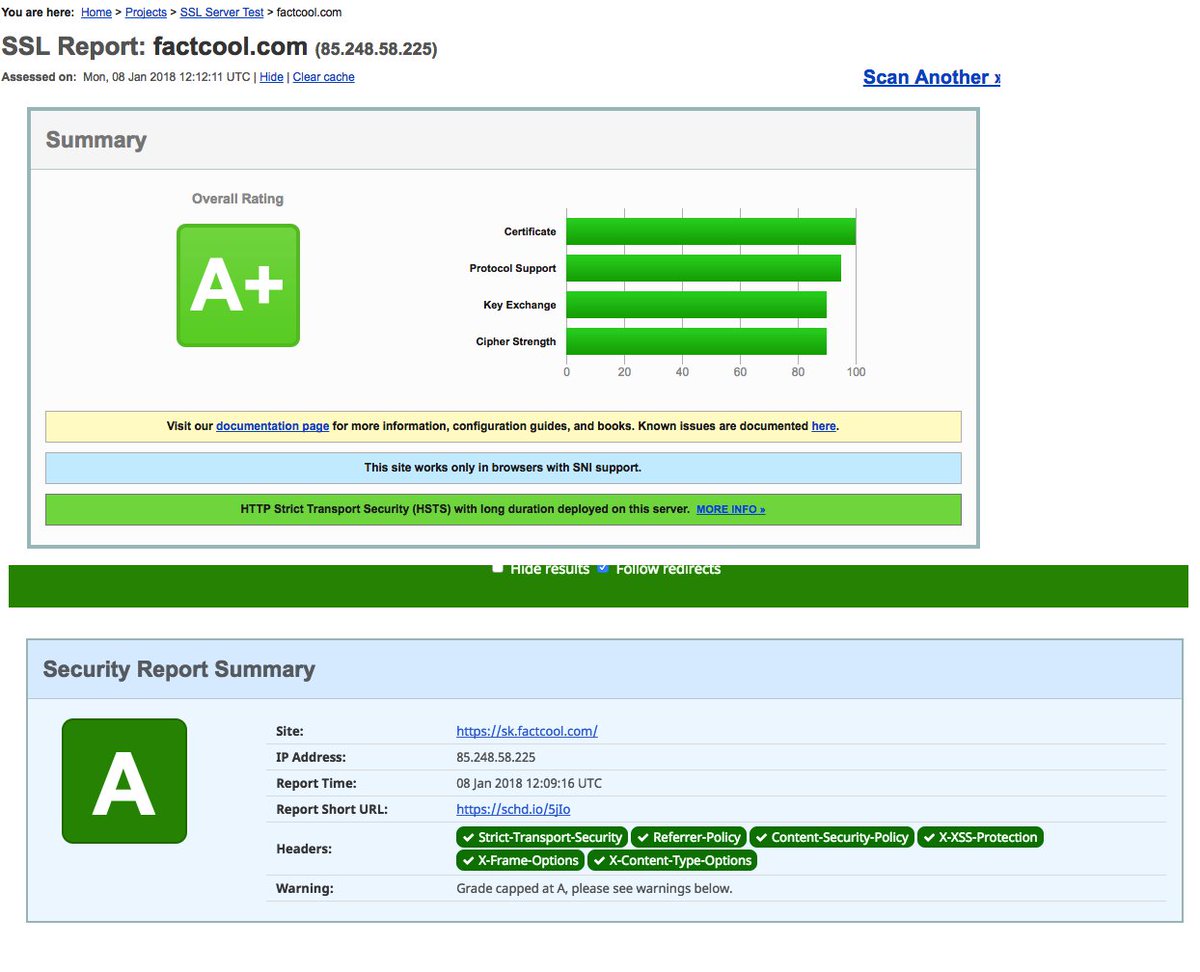Click the Clear cache link
Screen dimensions: 1200x972
pos(323,77)
